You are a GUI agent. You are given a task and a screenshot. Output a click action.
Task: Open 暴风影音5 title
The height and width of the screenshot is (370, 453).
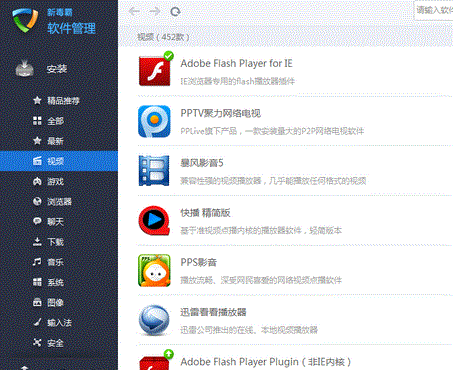coord(202,163)
